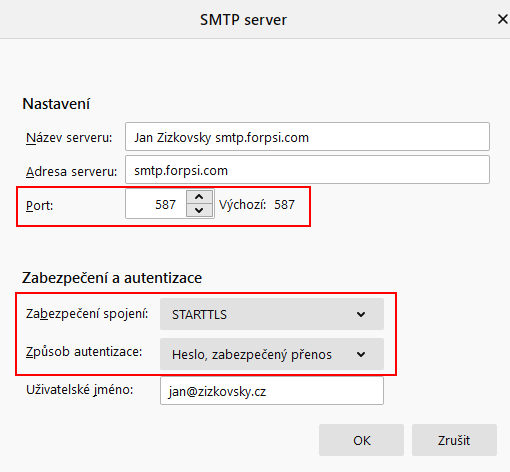The width and height of the screenshot is (510, 472).
Task: Cancel with the Zrušit button
Action: [454, 440]
